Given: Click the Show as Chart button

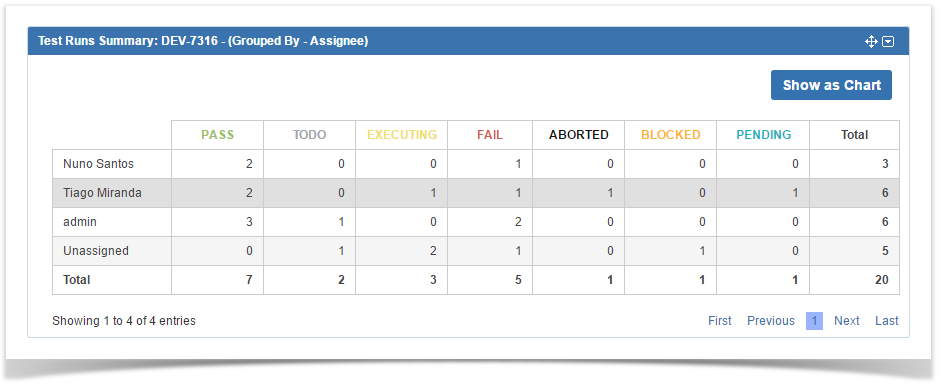Looking at the screenshot, I should [x=831, y=85].
